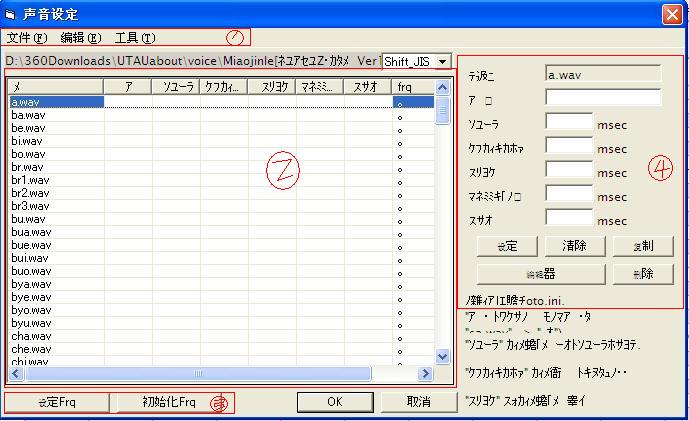Select the bue.wav row
The image size is (689, 421).
pyautogui.click(x=222, y=245)
